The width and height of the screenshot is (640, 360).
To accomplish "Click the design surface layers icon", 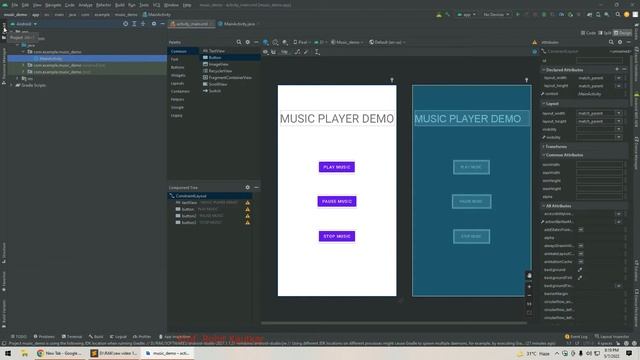I will (x=266, y=42).
